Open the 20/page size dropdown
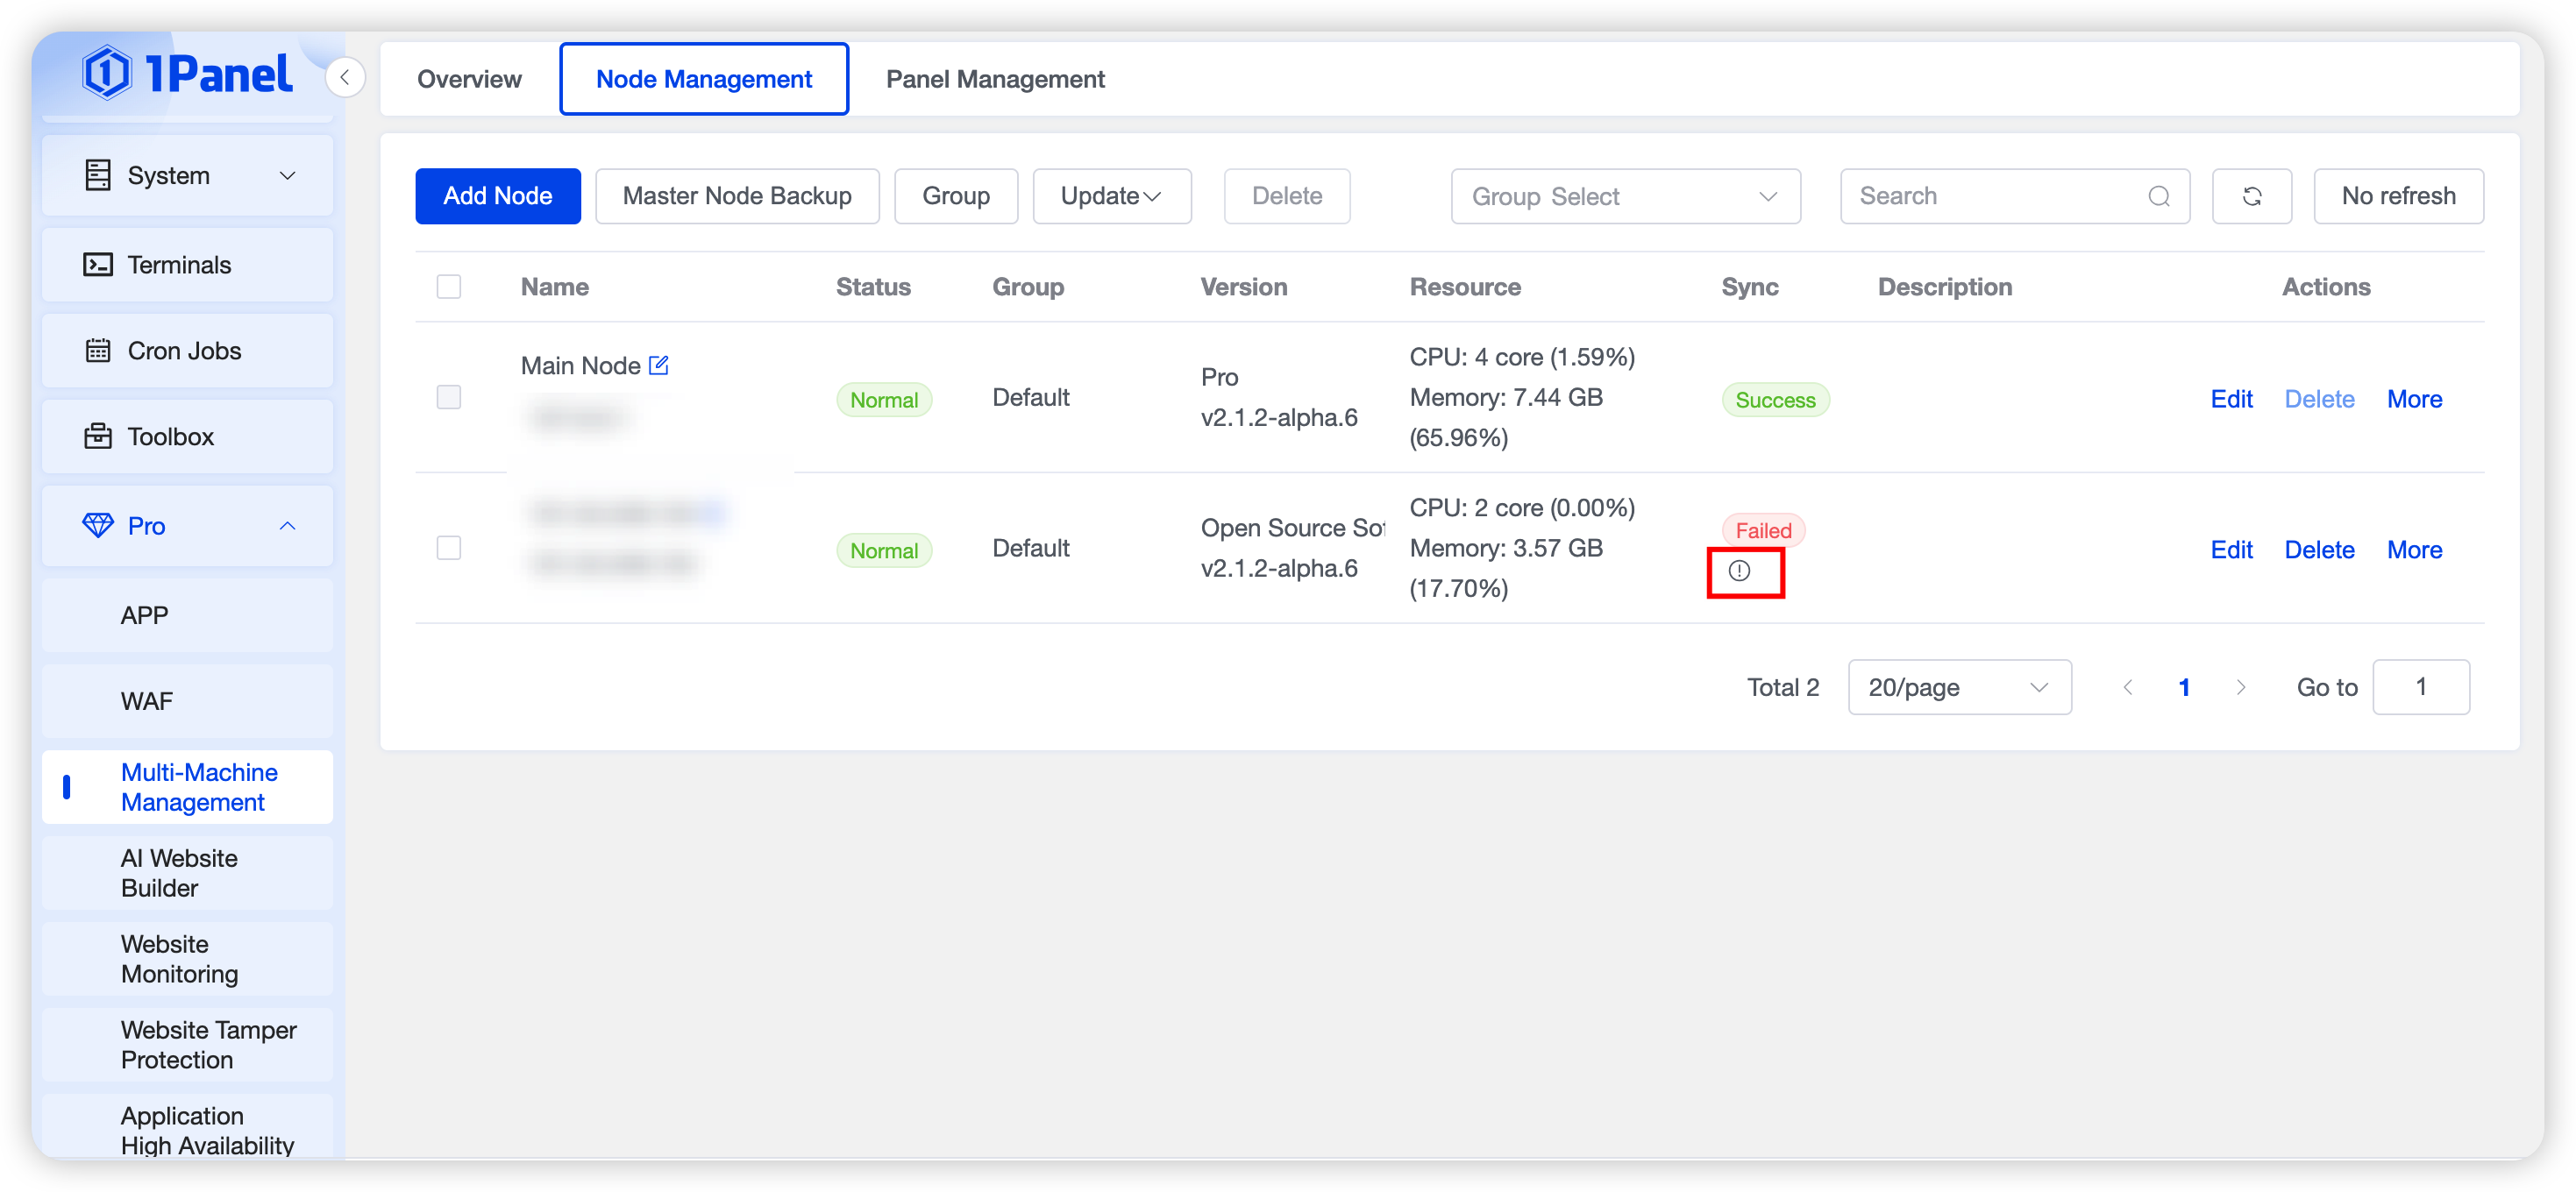The image size is (2576, 1192). pyautogui.click(x=1958, y=687)
